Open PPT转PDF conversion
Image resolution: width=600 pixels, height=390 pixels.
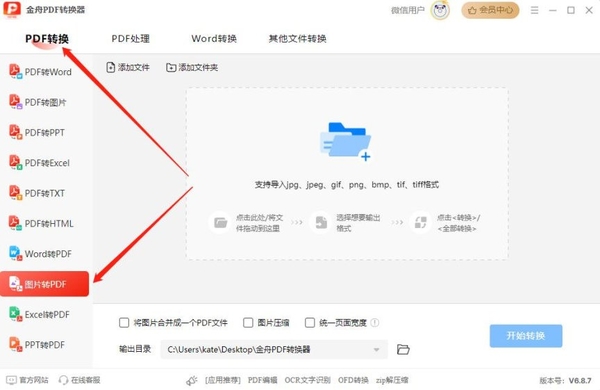tap(37, 344)
